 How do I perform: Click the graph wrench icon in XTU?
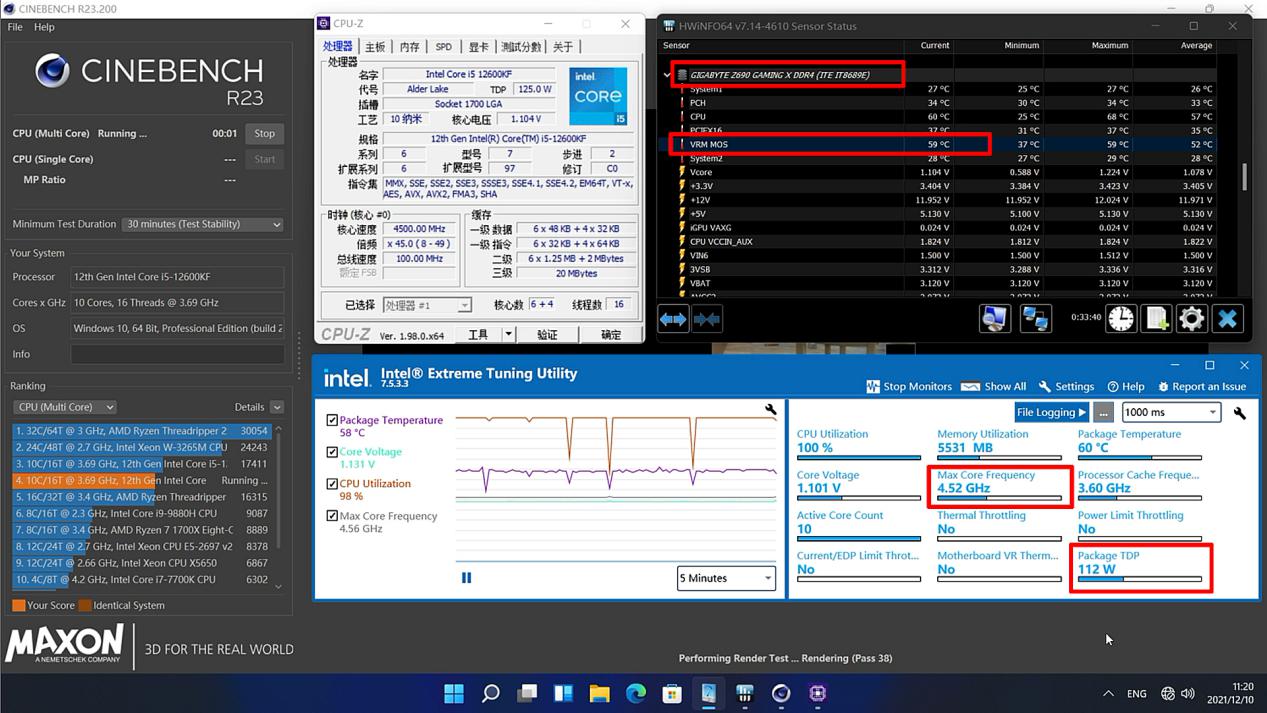771,410
